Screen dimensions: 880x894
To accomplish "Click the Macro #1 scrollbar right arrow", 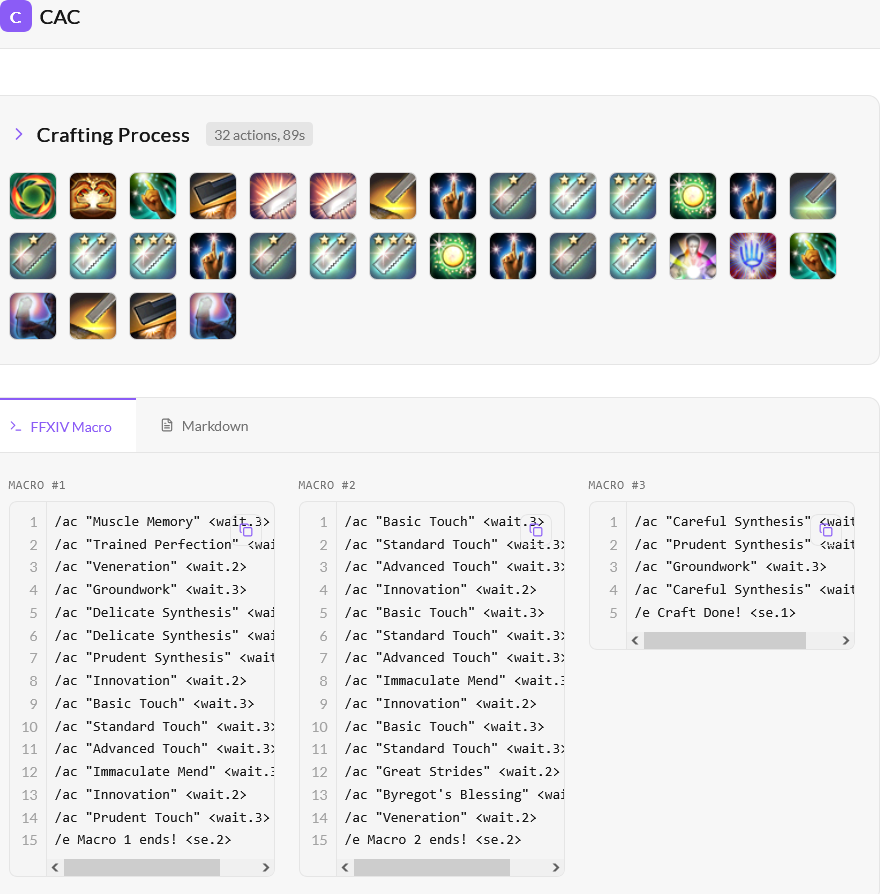I will pos(266,867).
